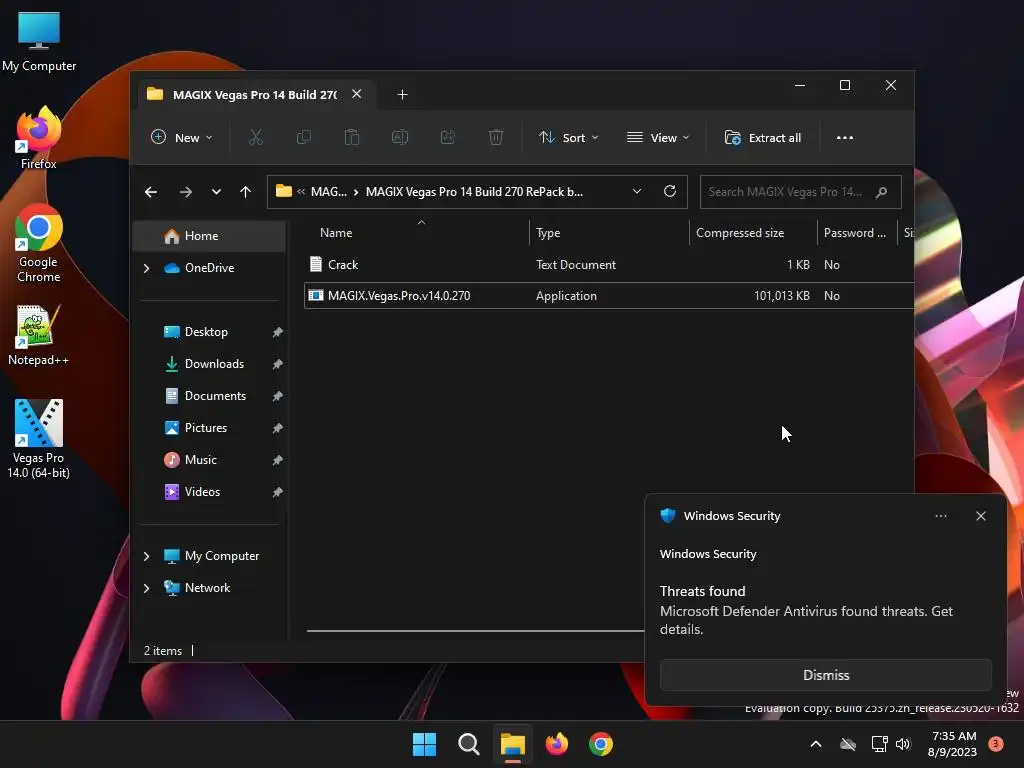Select Home in navigation pane
The height and width of the screenshot is (768, 1024).
point(209,236)
